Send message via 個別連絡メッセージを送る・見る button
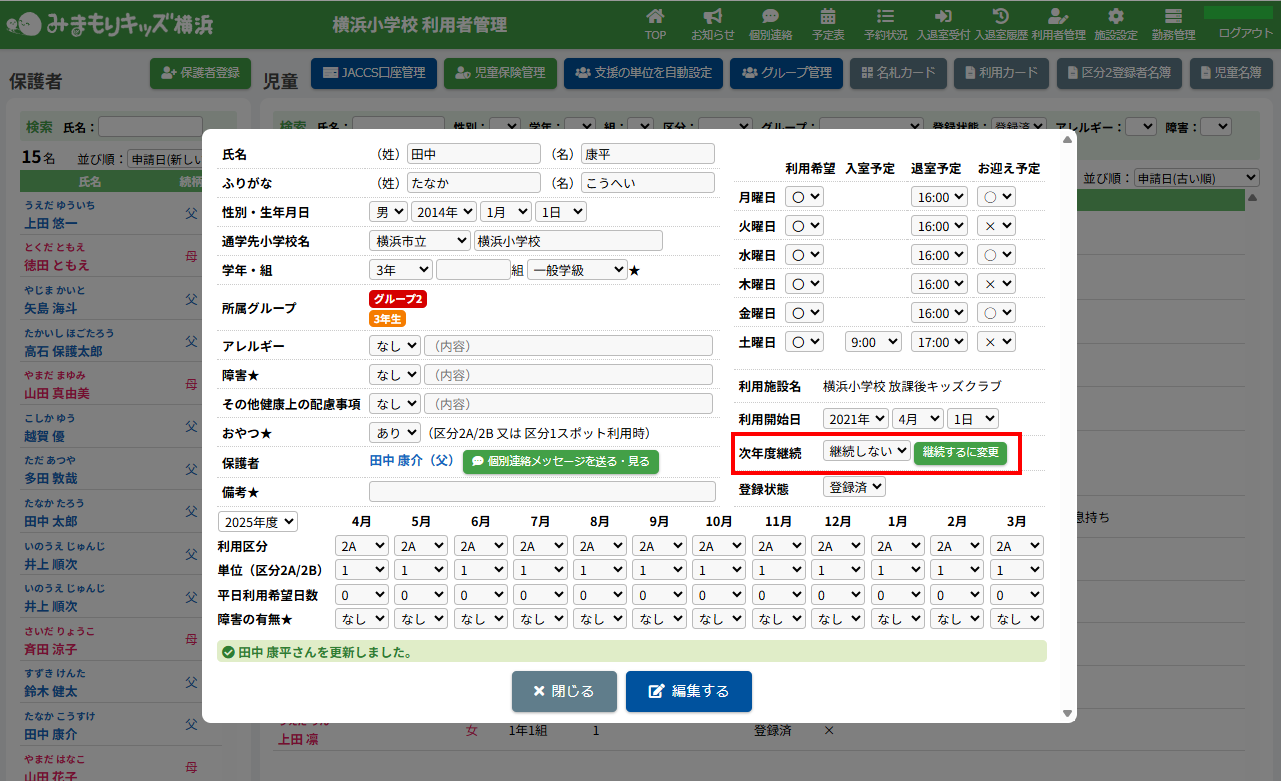The height and width of the screenshot is (781, 1281). click(560, 462)
